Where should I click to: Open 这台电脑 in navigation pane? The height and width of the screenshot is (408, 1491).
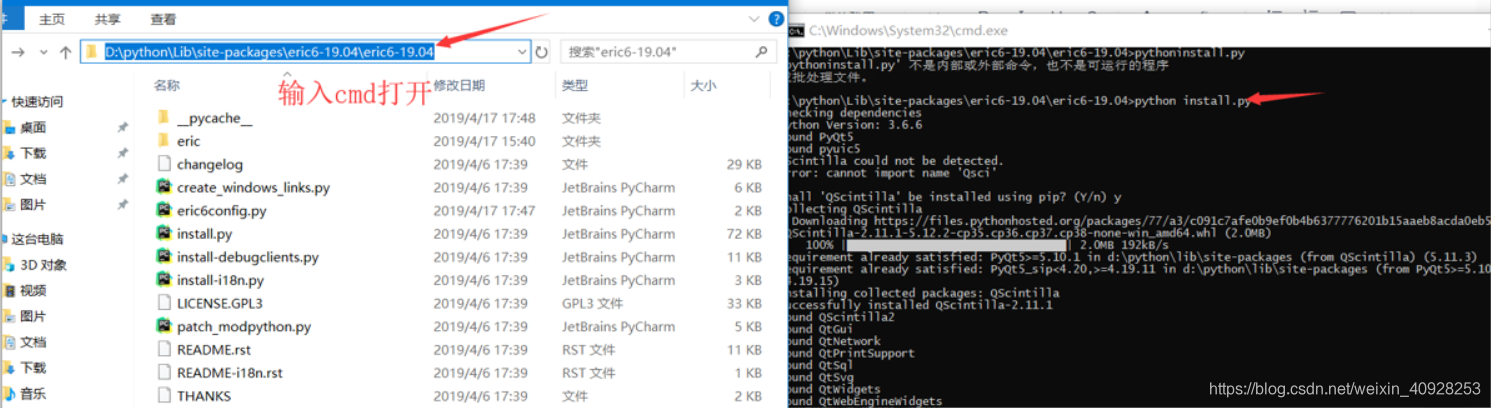(x=37, y=239)
